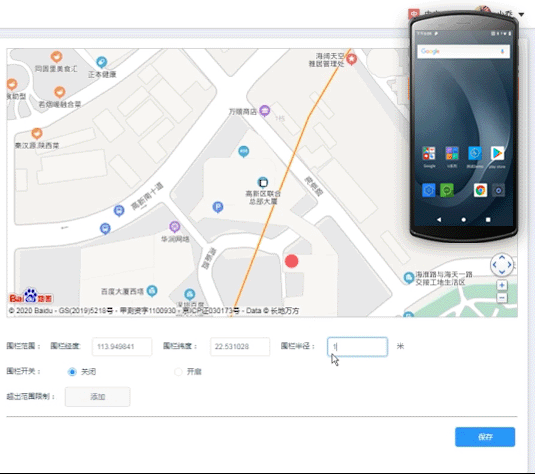Image resolution: width=535 pixels, height=474 pixels.
Task: Open the Play Store app on phone
Action: pos(497,154)
